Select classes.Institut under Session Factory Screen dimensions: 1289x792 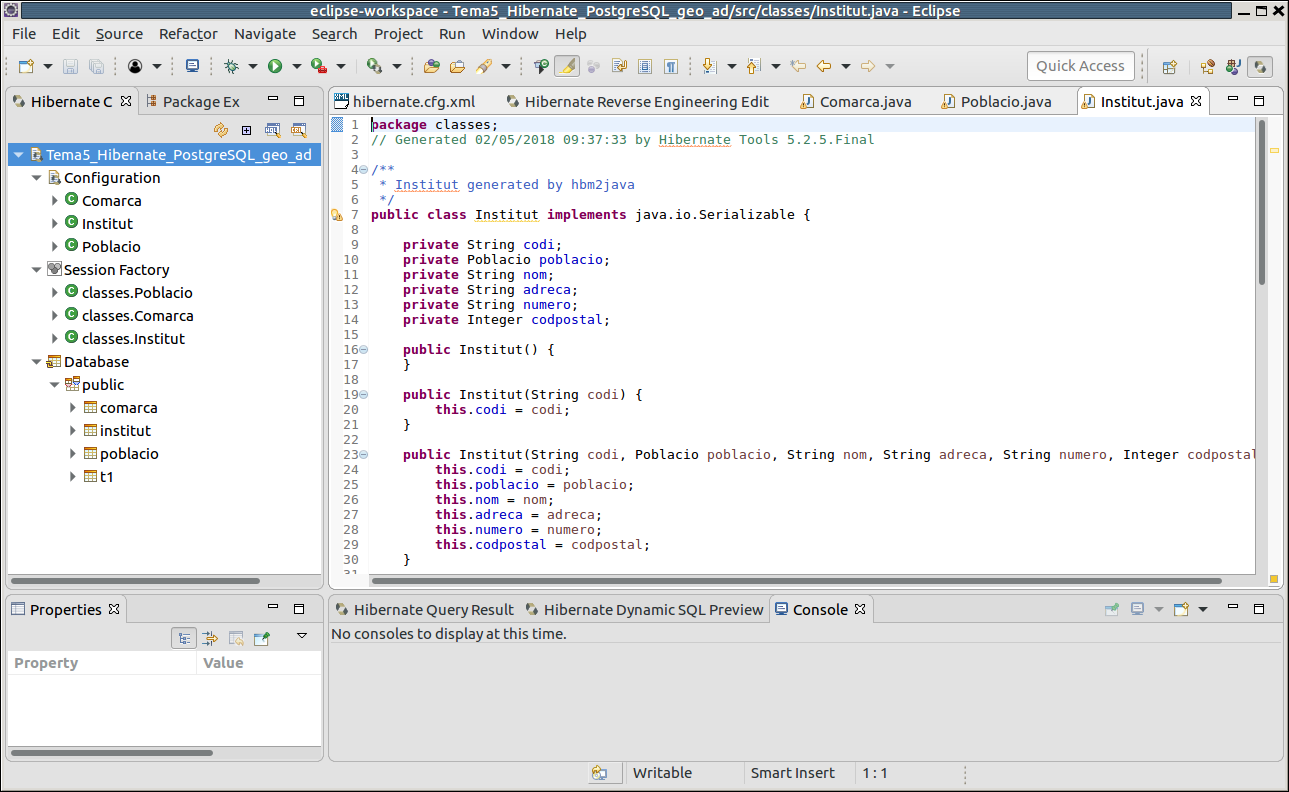point(133,339)
